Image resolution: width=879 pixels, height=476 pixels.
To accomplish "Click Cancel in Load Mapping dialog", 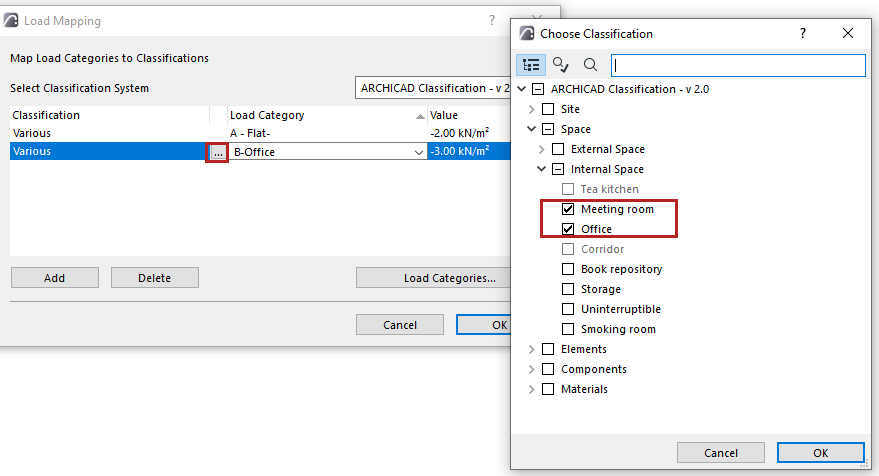I will (400, 325).
